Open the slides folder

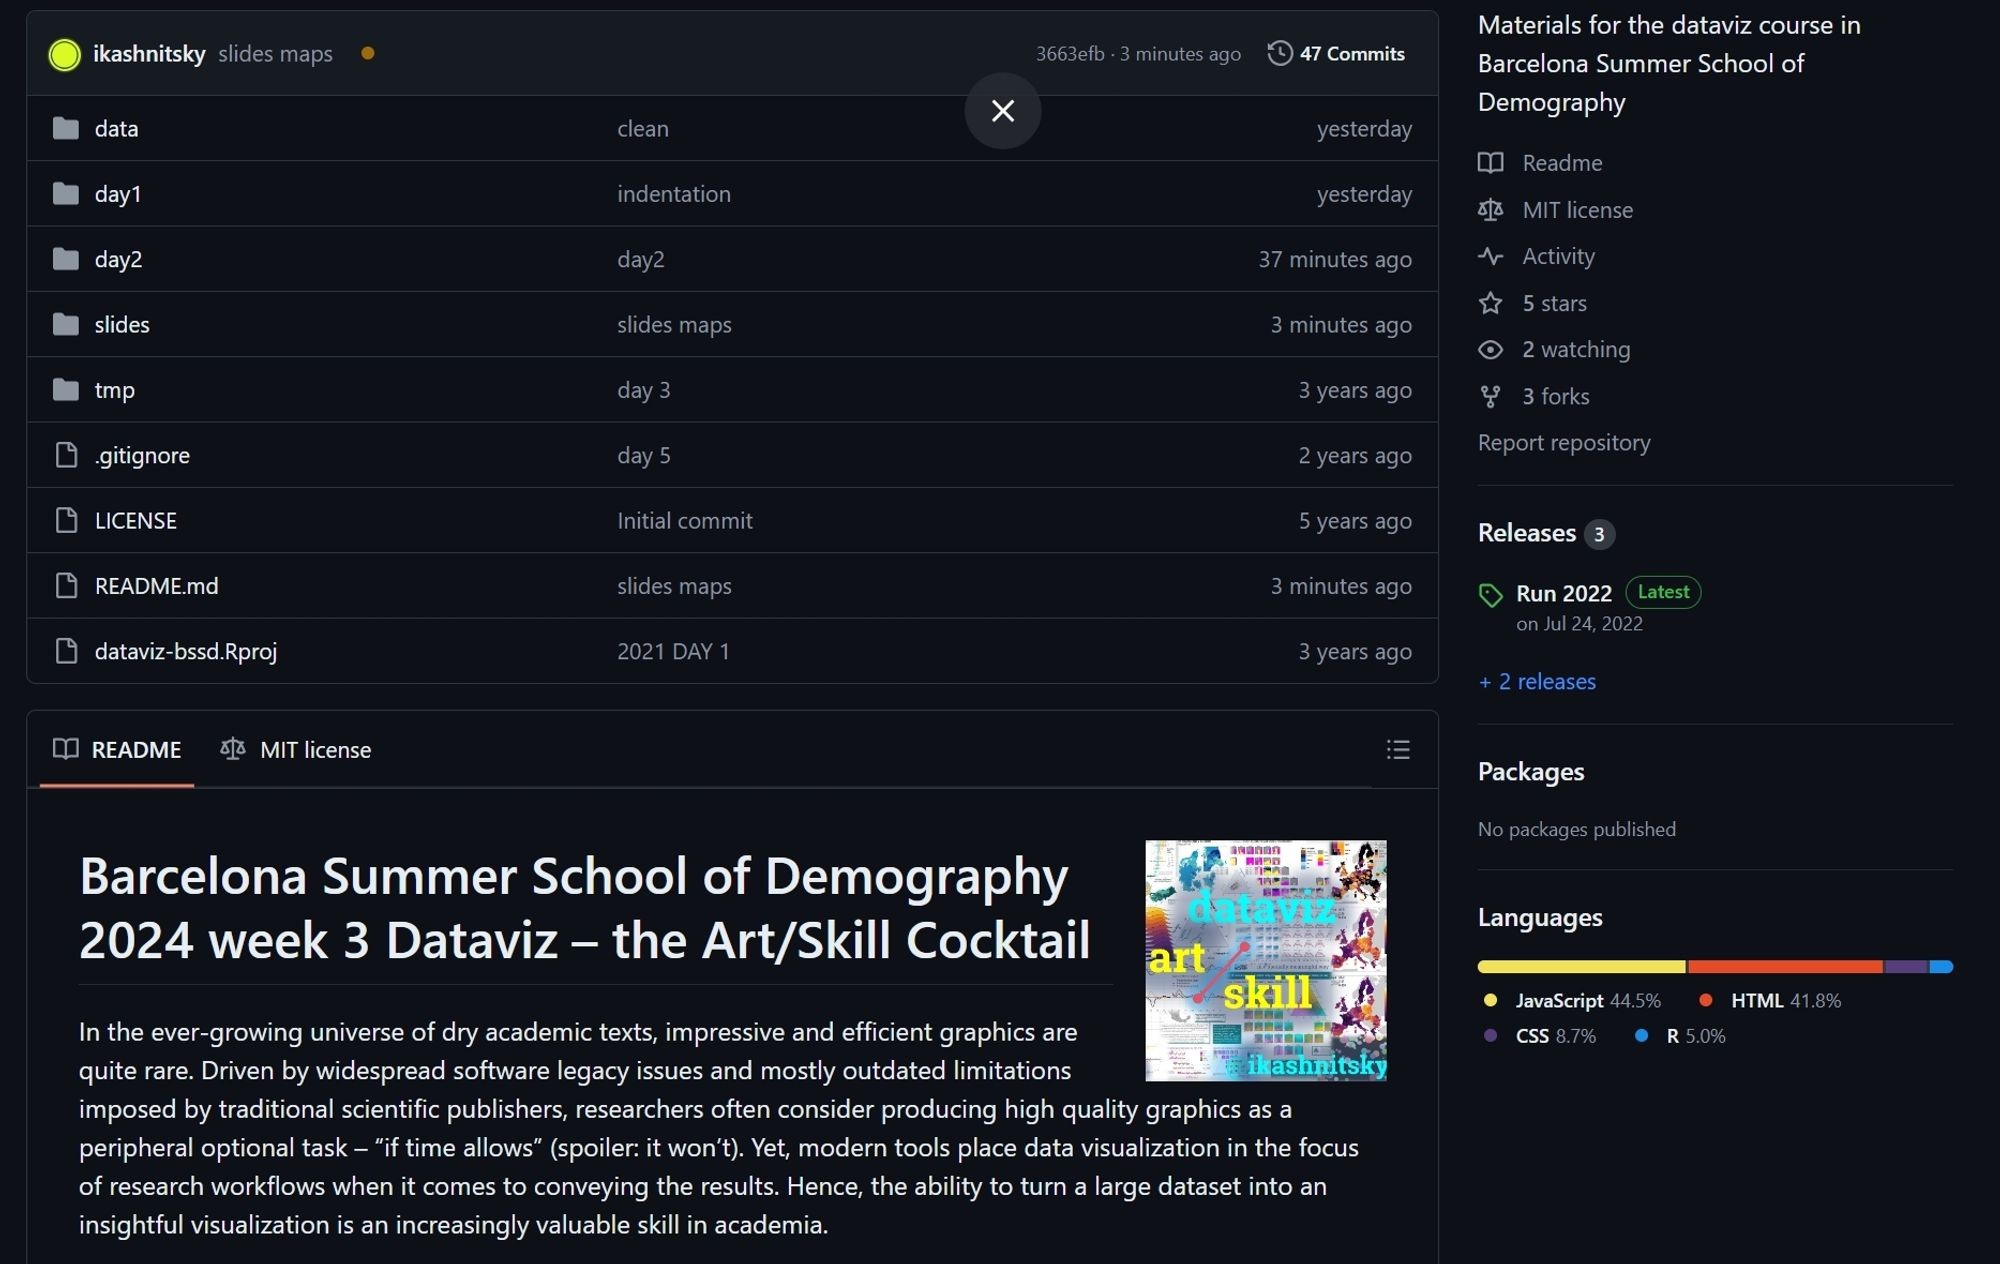tap(122, 324)
